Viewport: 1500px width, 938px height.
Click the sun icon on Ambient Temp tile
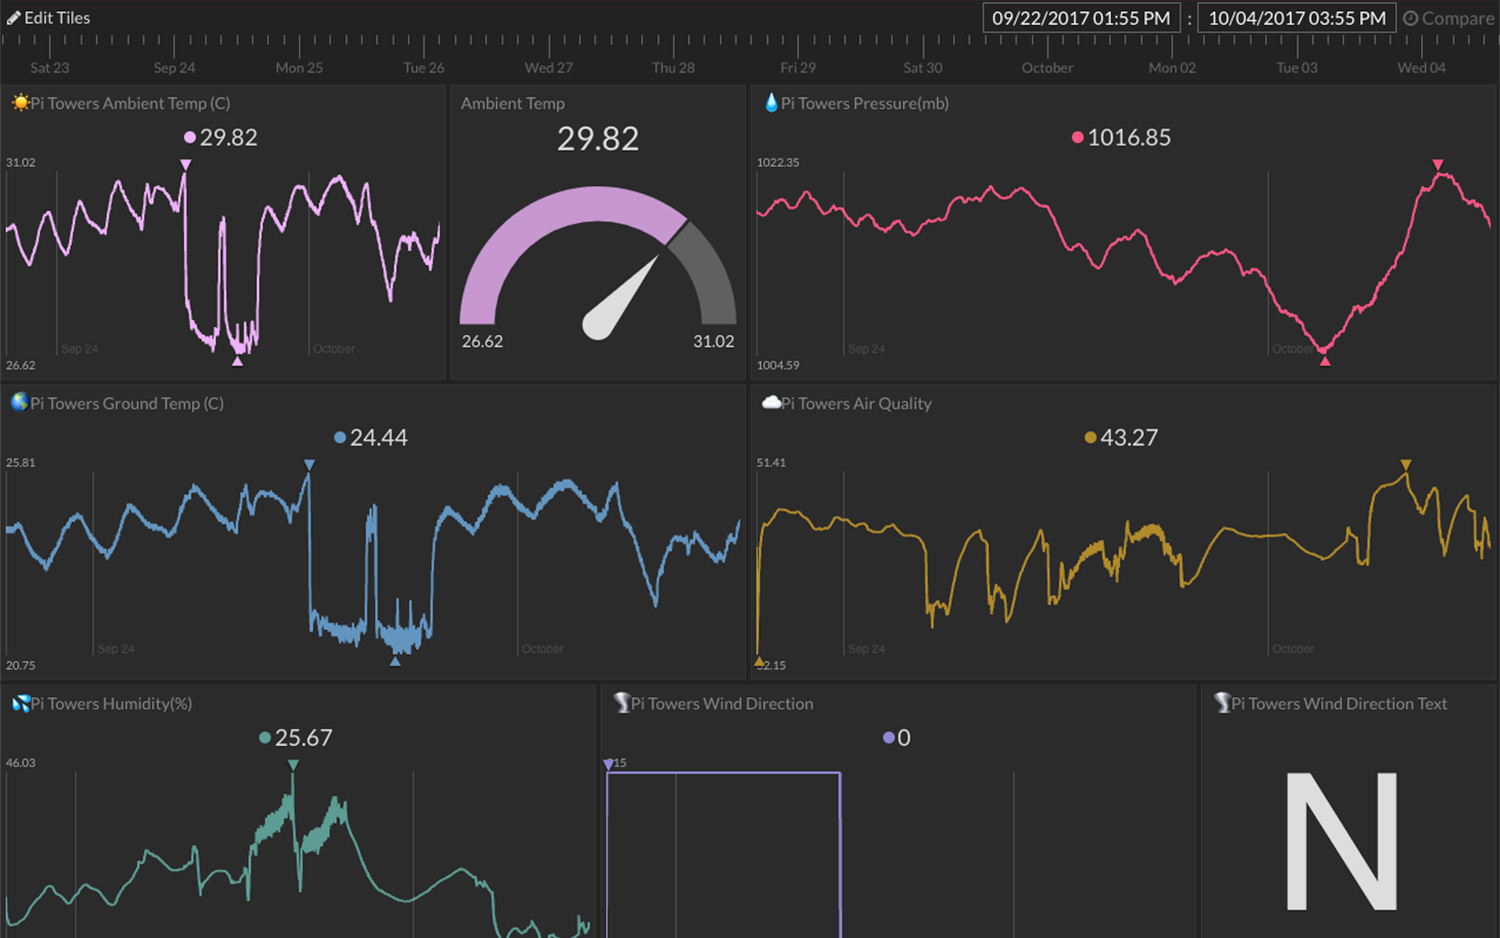click(20, 103)
